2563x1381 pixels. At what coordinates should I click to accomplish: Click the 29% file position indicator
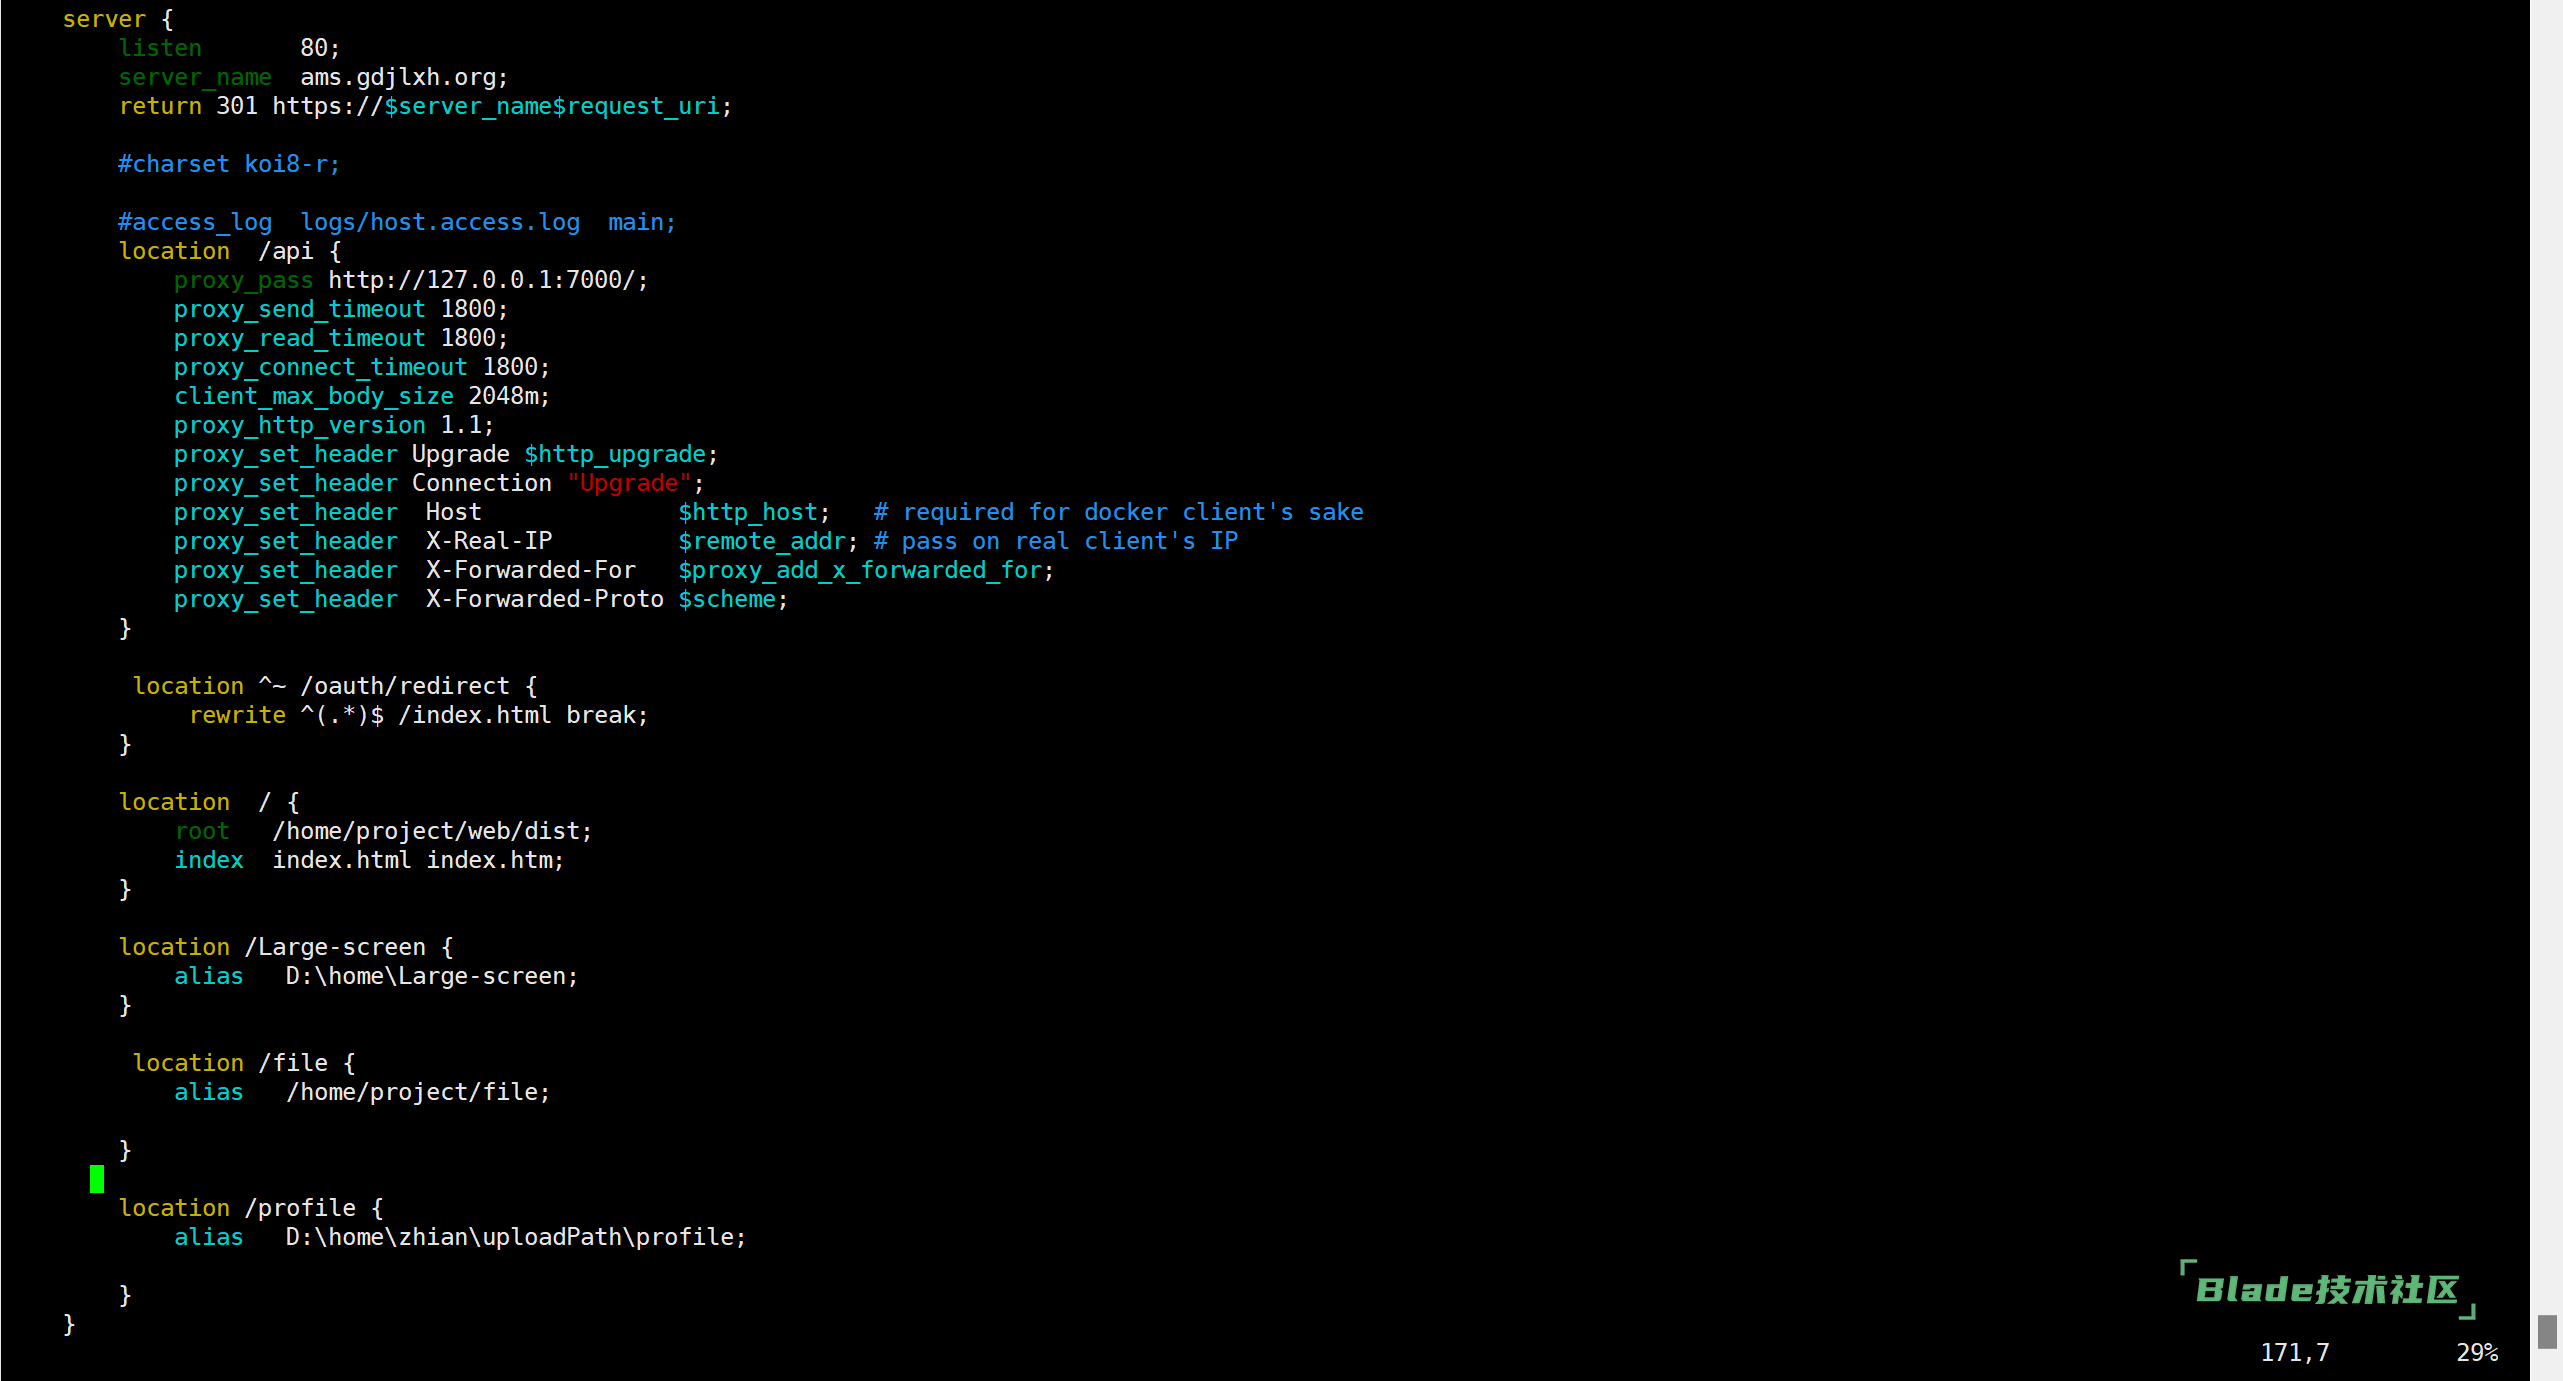click(2476, 1352)
